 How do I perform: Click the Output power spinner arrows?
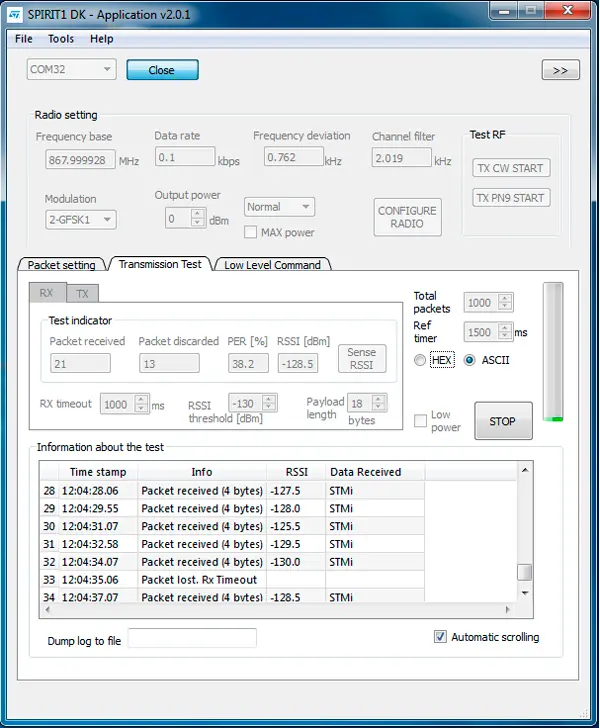click(x=197, y=218)
